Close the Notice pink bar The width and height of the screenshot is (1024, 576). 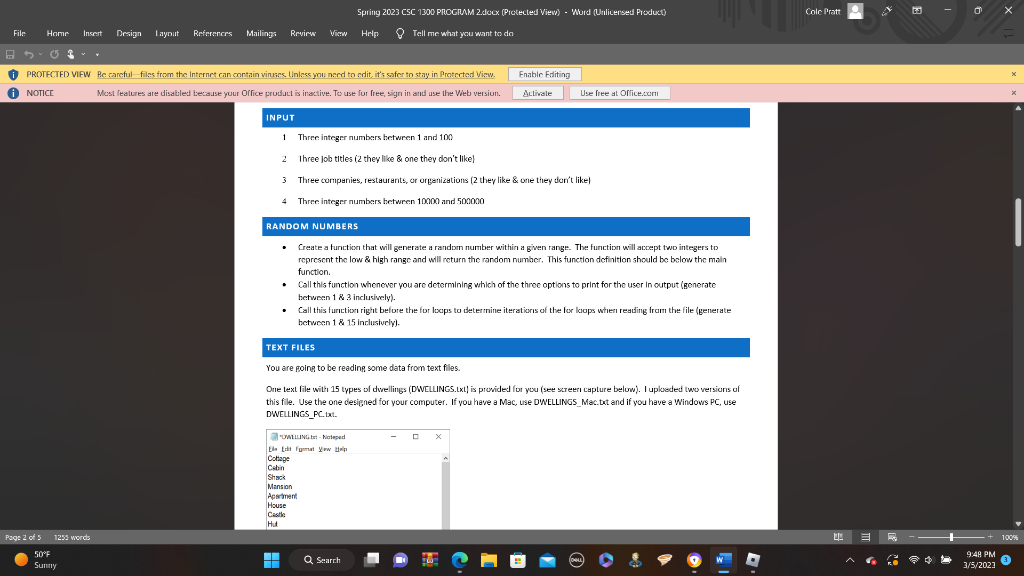pyautogui.click(x=1014, y=93)
